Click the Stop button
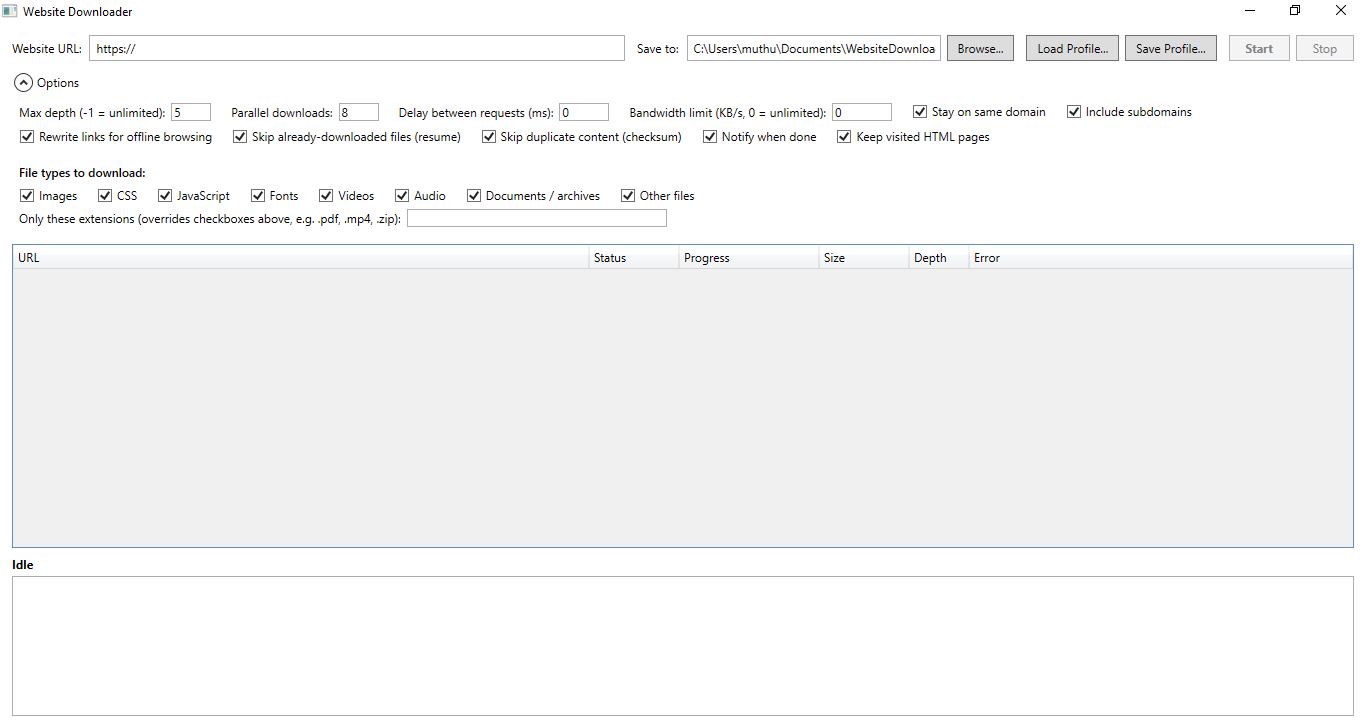The width and height of the screenshot is (1364, 727). pos(1325,48)
